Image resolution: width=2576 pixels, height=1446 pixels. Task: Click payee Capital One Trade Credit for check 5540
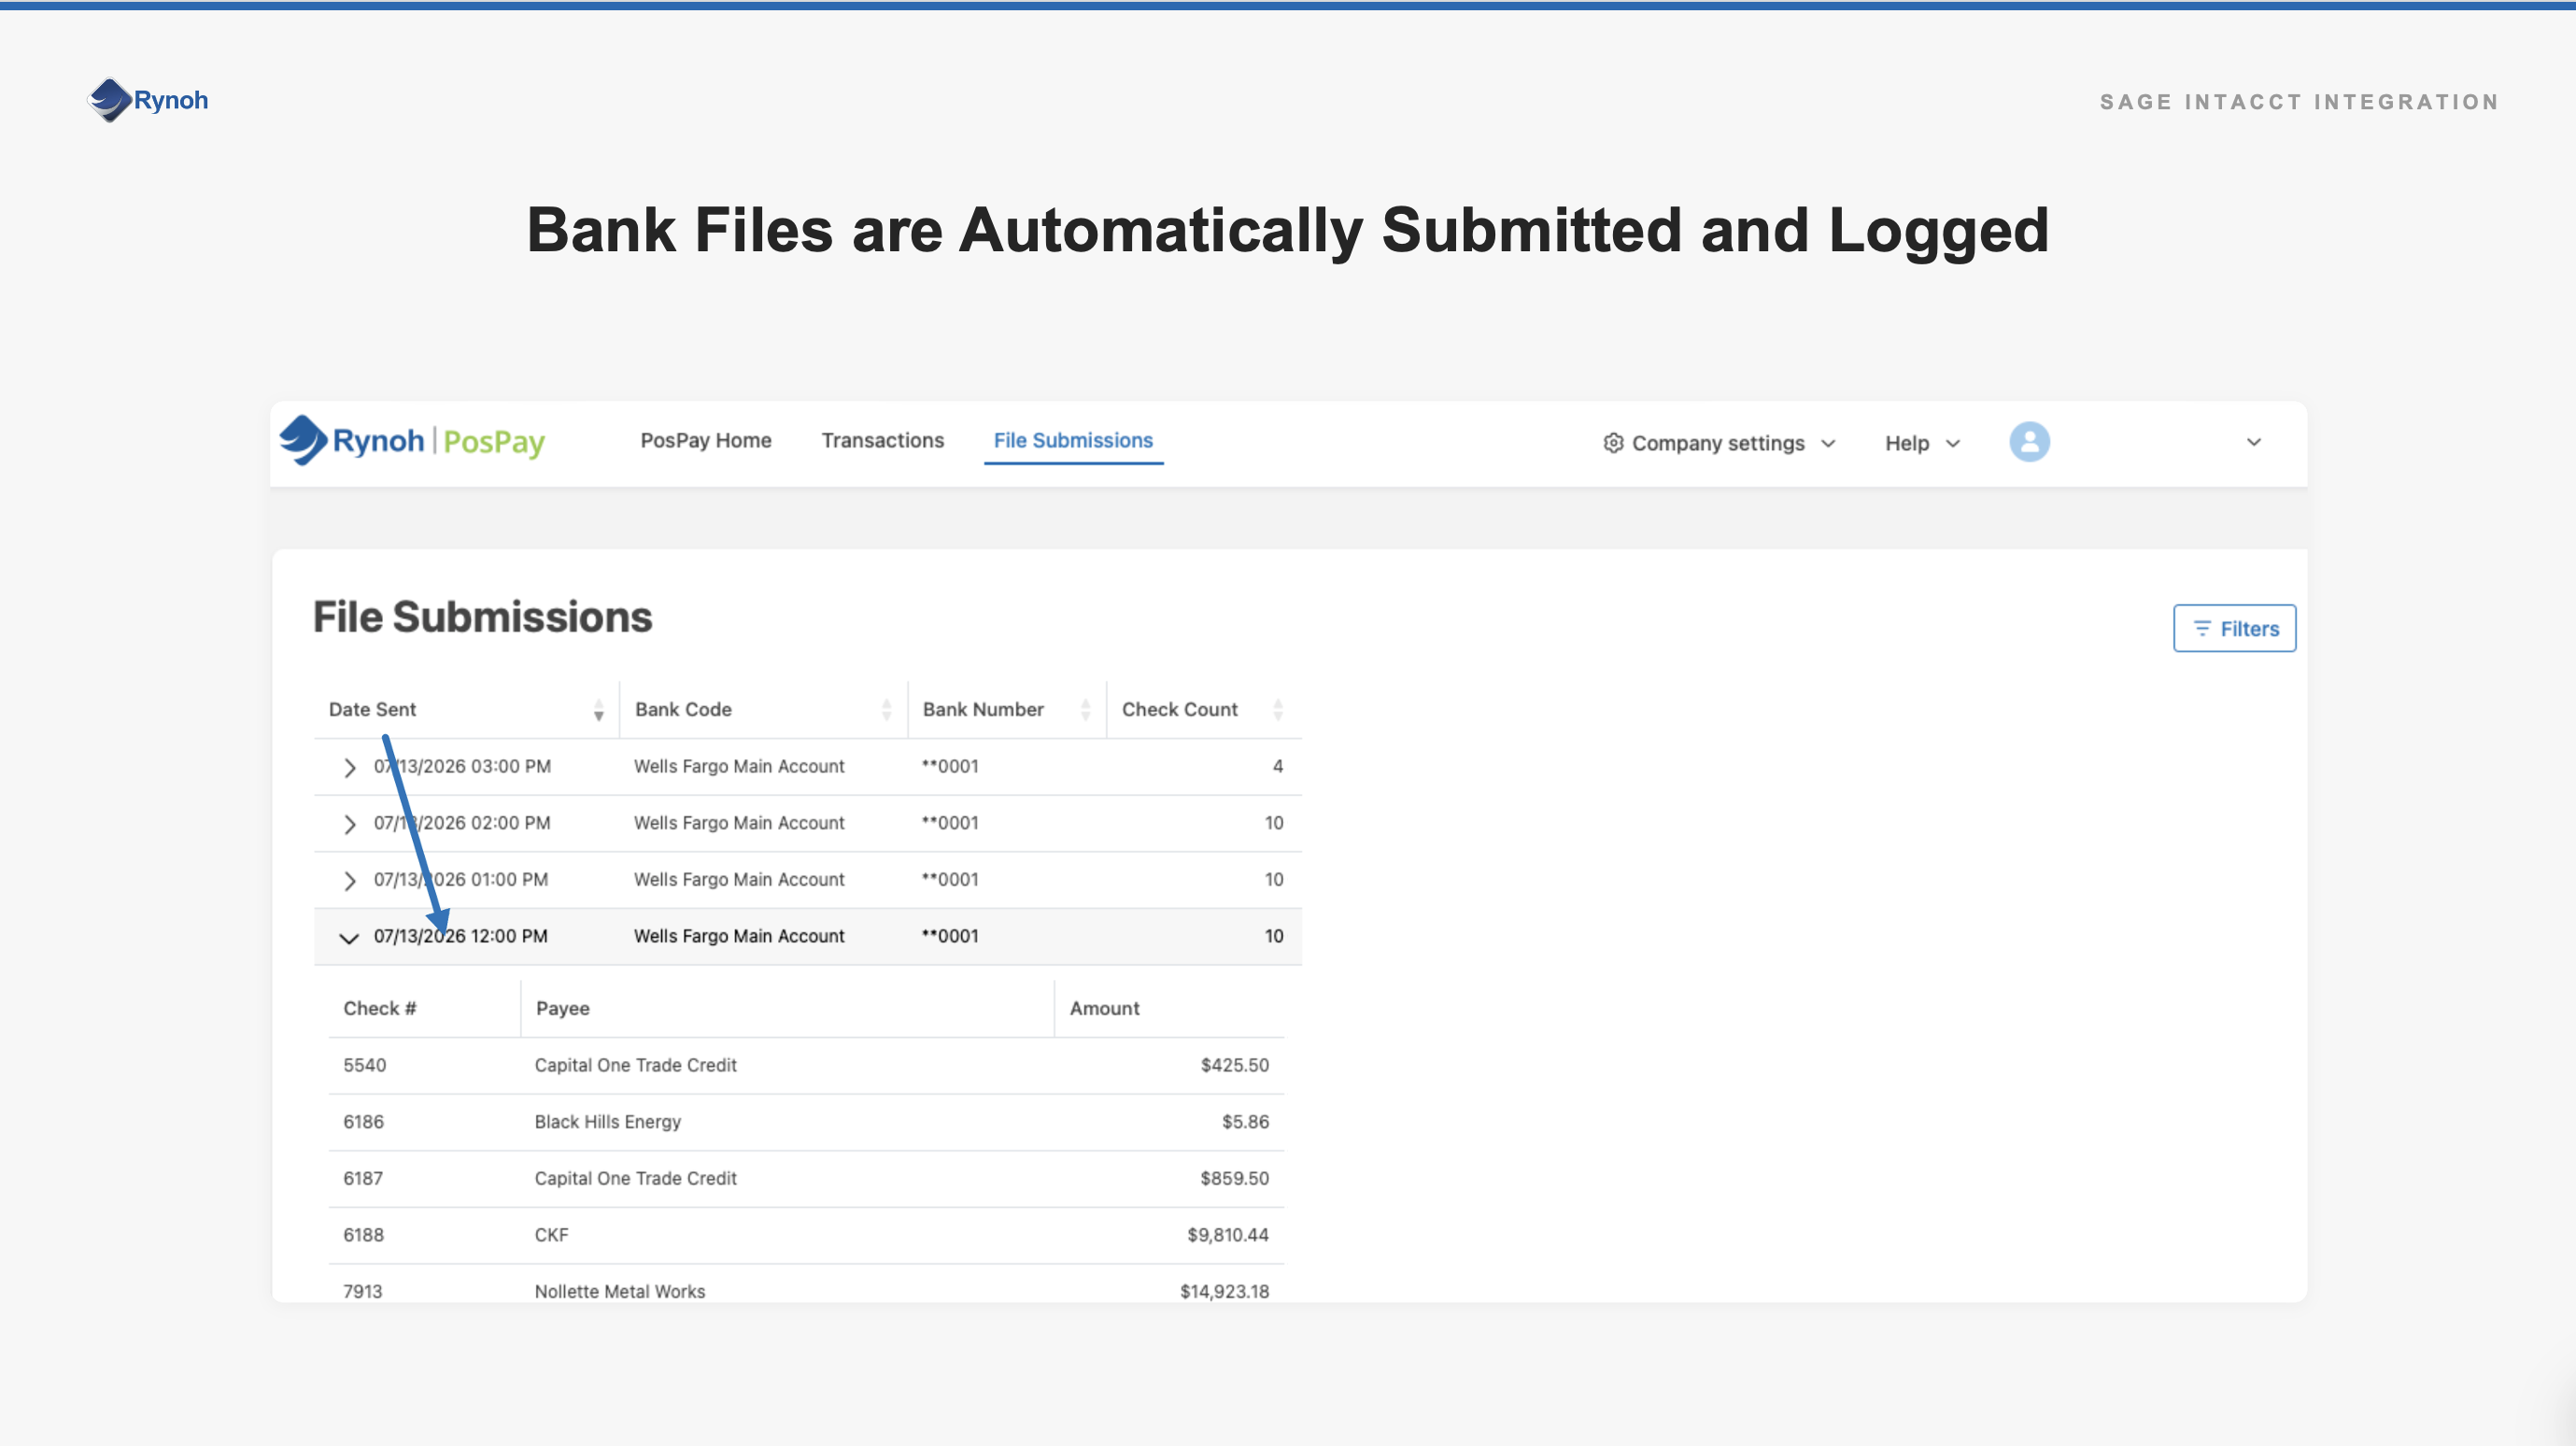tap(635, 1065)
